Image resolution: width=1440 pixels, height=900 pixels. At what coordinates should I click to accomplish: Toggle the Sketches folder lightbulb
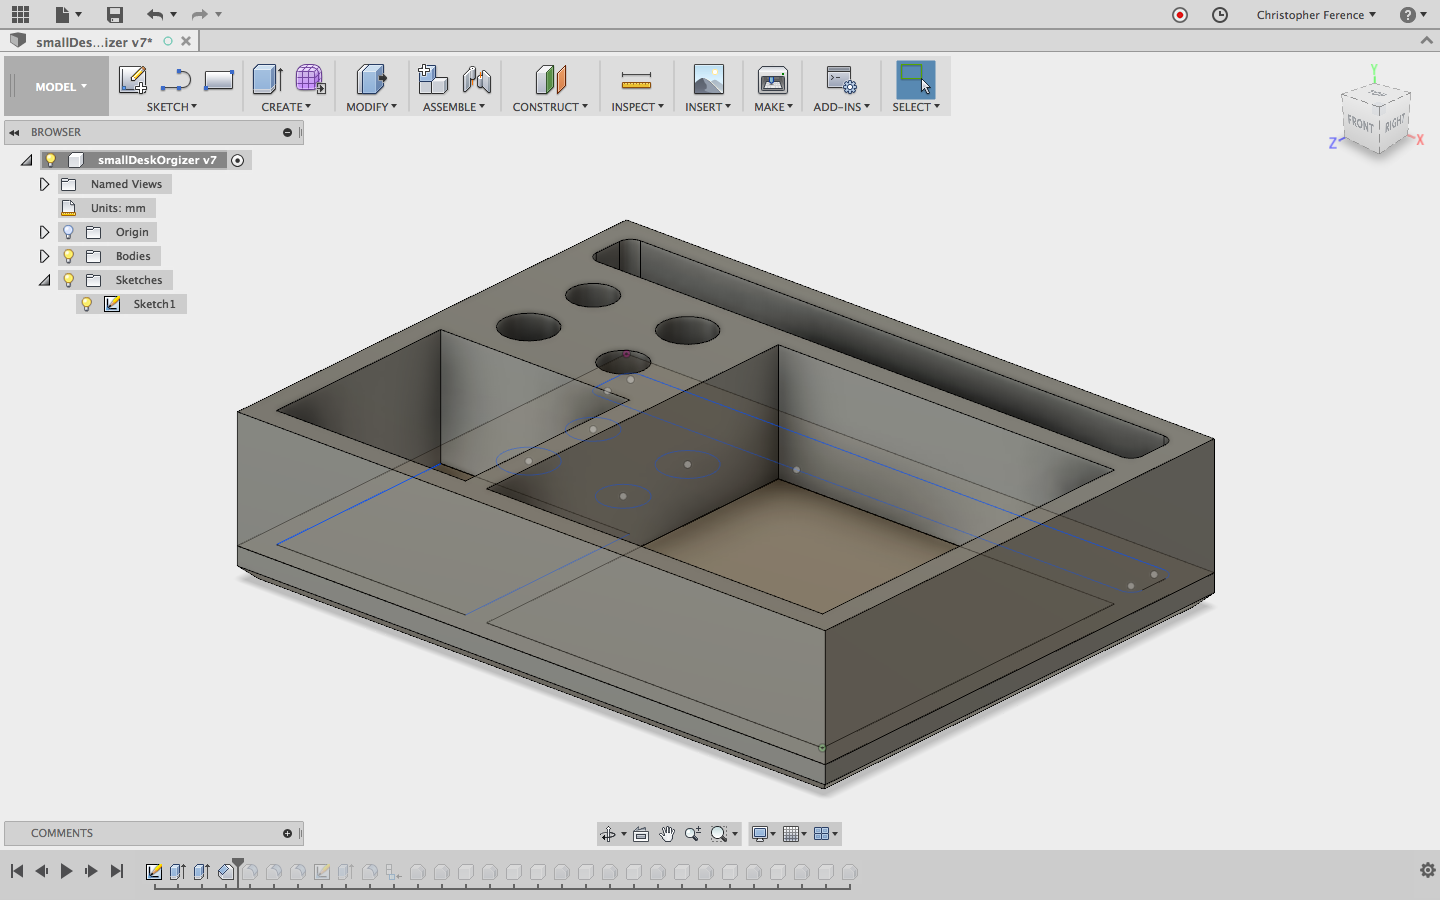click(69, 280)
